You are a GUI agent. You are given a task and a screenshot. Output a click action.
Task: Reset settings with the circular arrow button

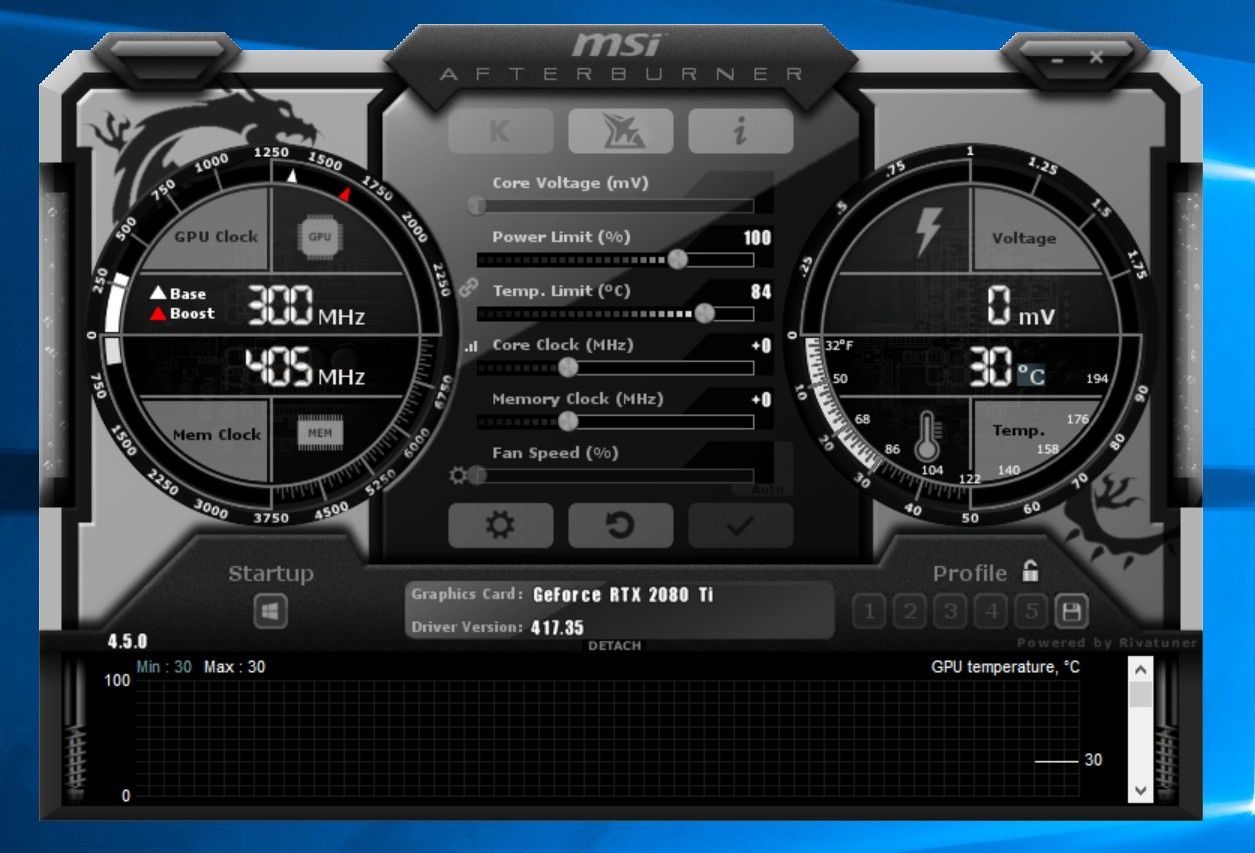pyautogui.click(x=620, y=526)
